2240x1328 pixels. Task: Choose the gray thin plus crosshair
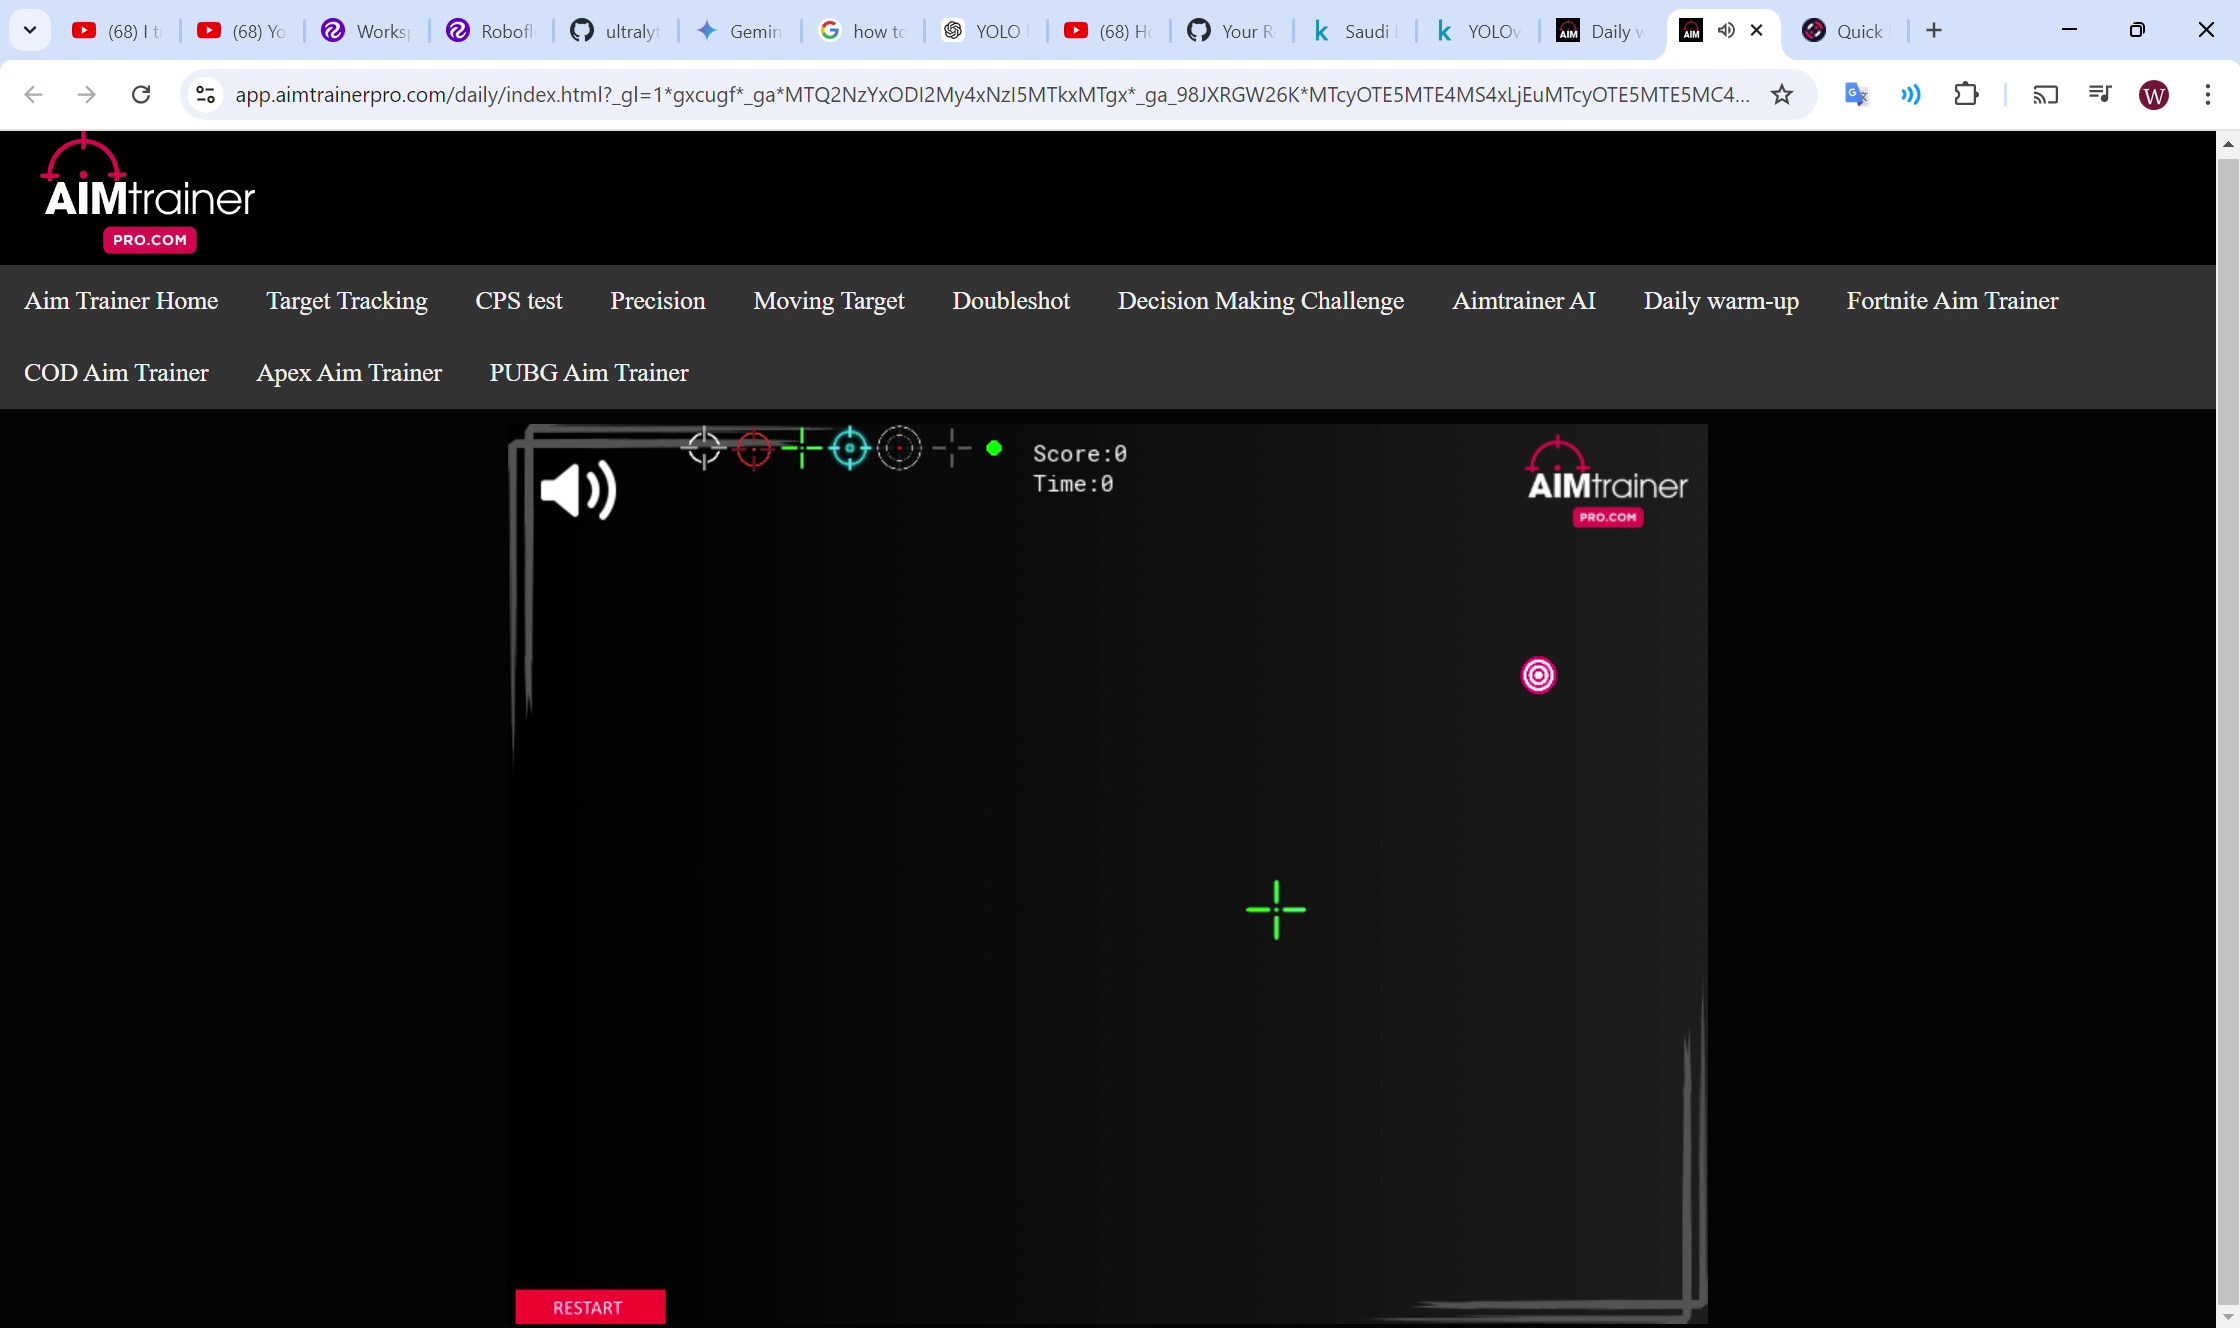(952, 448)
